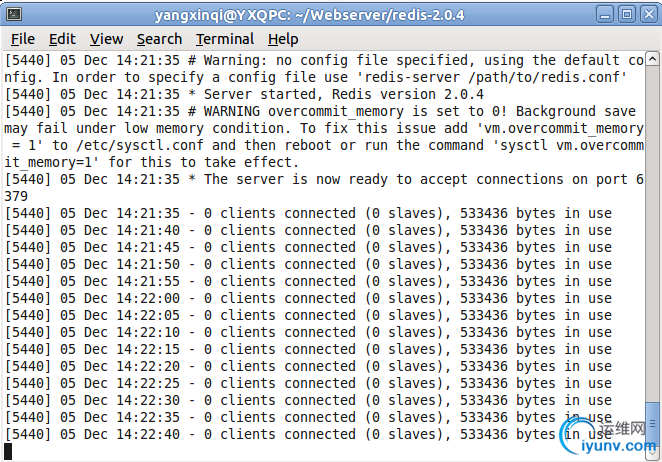The height and width of the screenshot is (462, 662).
Task: Open the View menu
Action: pos(106,39)
